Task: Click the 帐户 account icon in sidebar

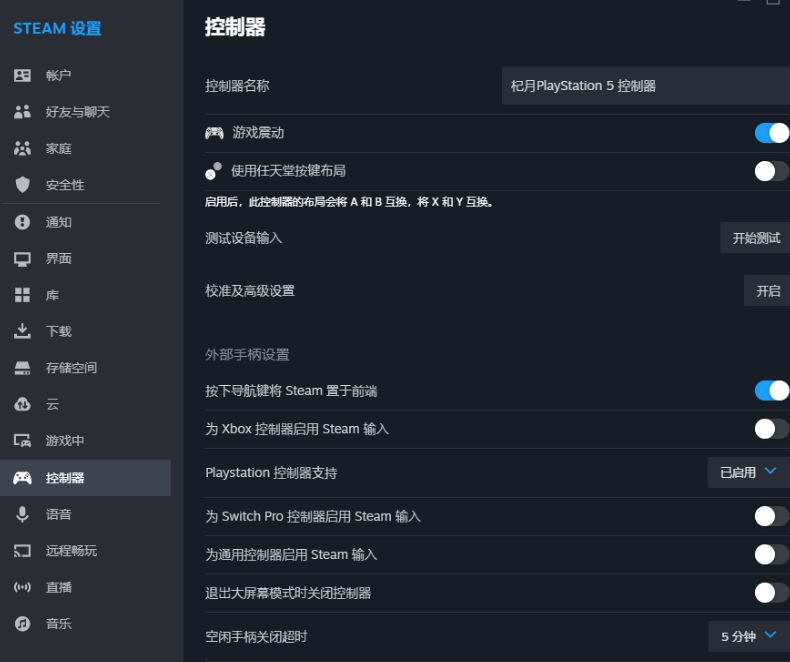Action: tap(22, 76)
